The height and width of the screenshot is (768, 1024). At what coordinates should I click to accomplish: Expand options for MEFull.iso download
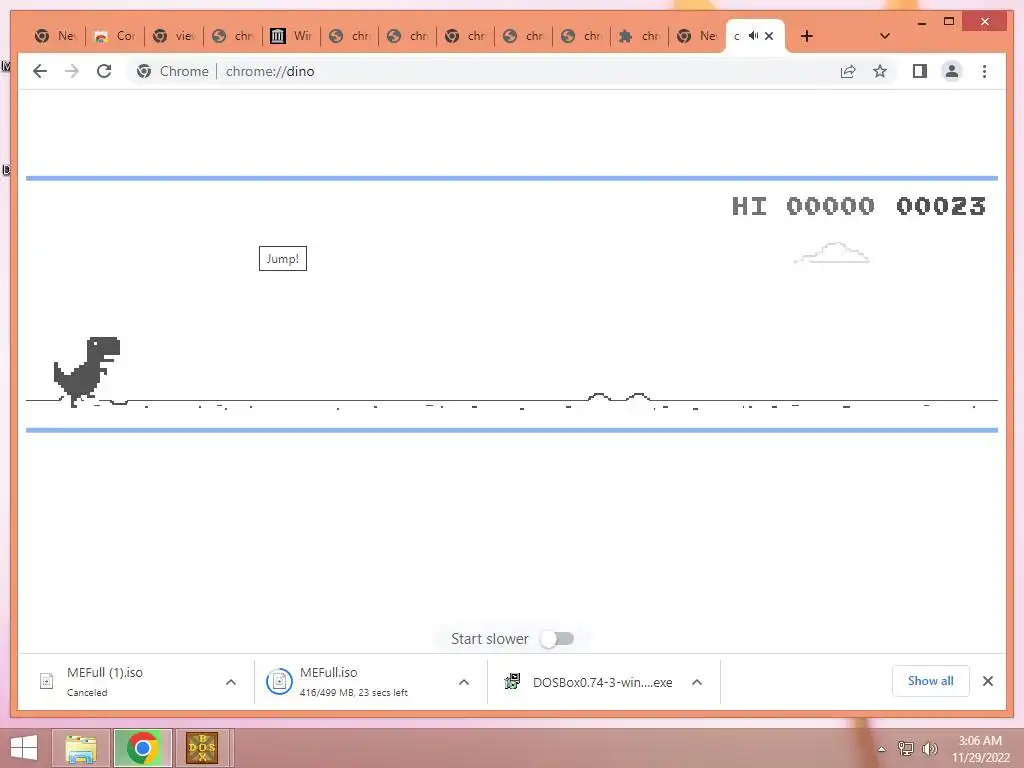click(464, 682)
